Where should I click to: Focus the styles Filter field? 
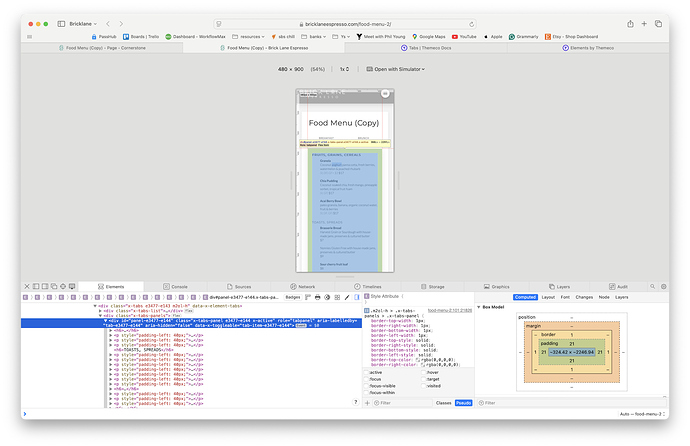point(403,403)
